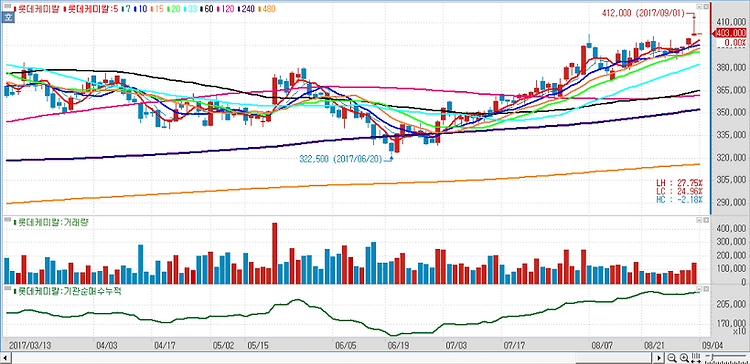Click the 롯데케미칼:기관순매수누적 indicator label
The width and height of the screenshot is (750, 364).
(x=68, y=291)
